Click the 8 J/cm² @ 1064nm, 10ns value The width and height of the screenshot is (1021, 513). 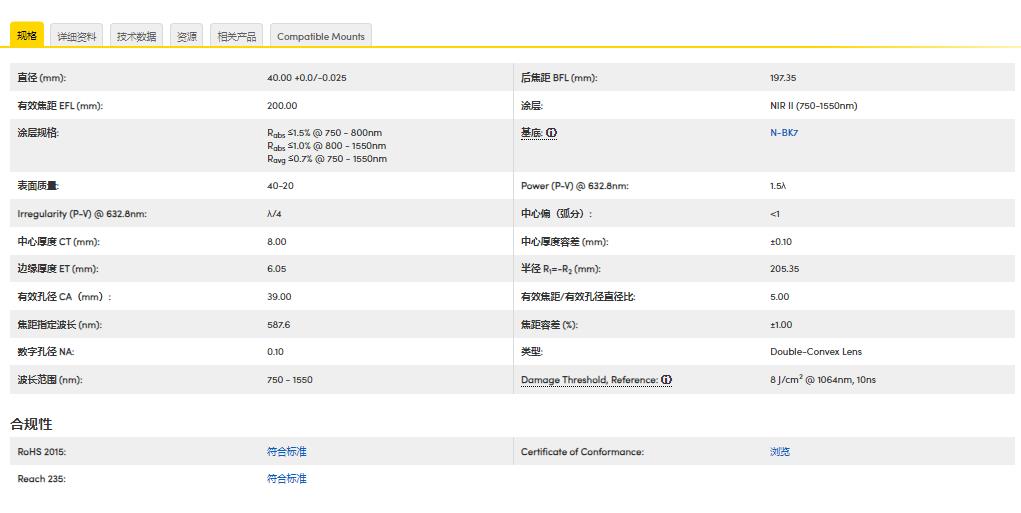(822, 380)
